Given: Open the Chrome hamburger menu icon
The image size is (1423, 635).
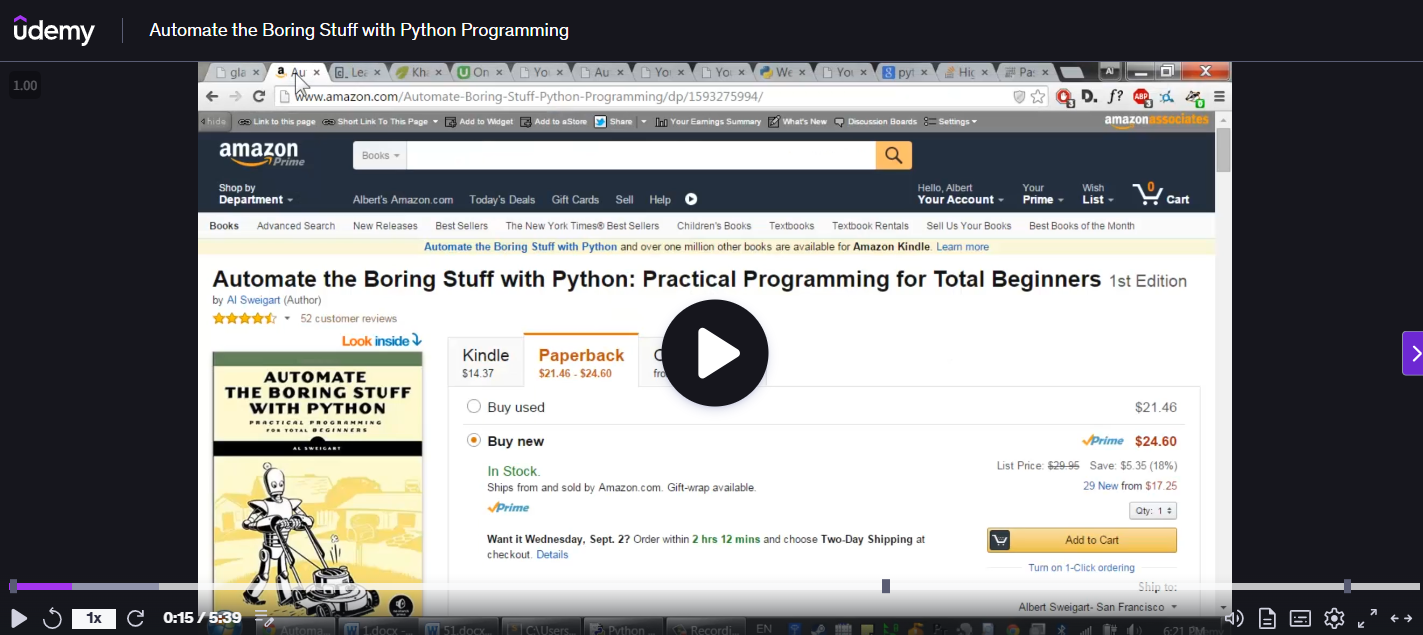Looking at the screenshot, I should 1219,97.
